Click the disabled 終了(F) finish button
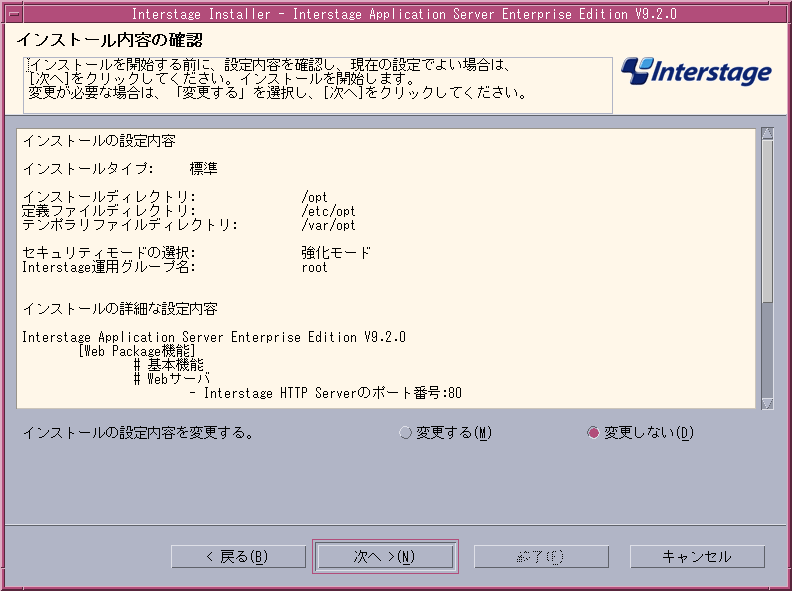This screenshot has height=591, width=792. 541,557
